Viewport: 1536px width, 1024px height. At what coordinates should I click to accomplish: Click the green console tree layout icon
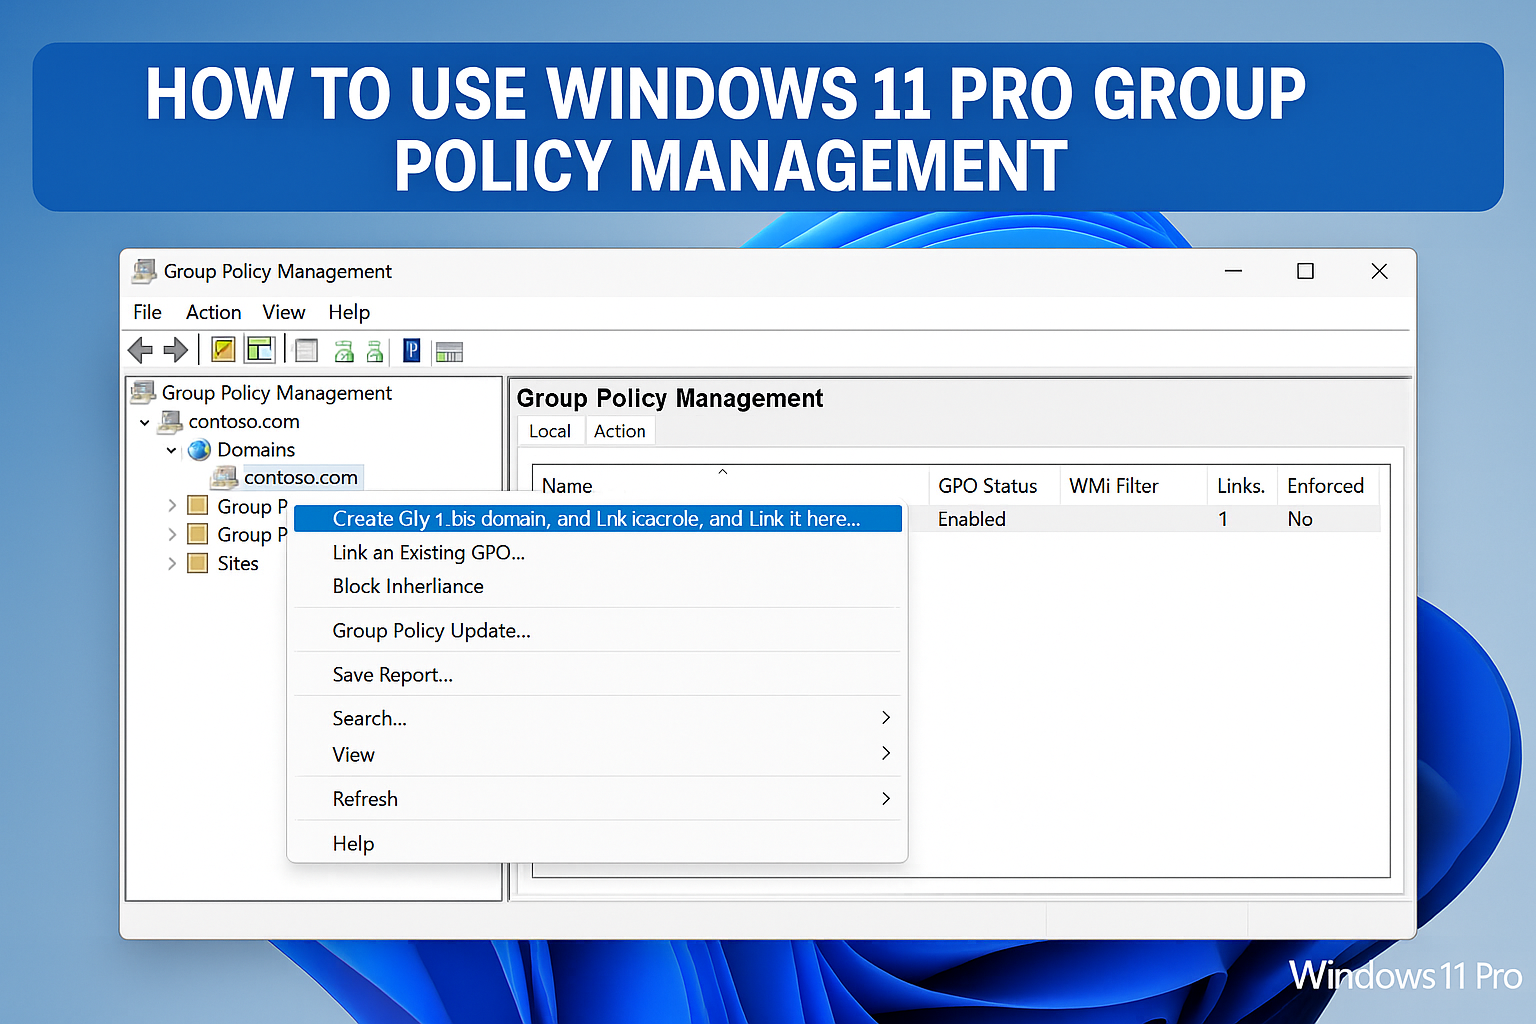pos(260,350)
